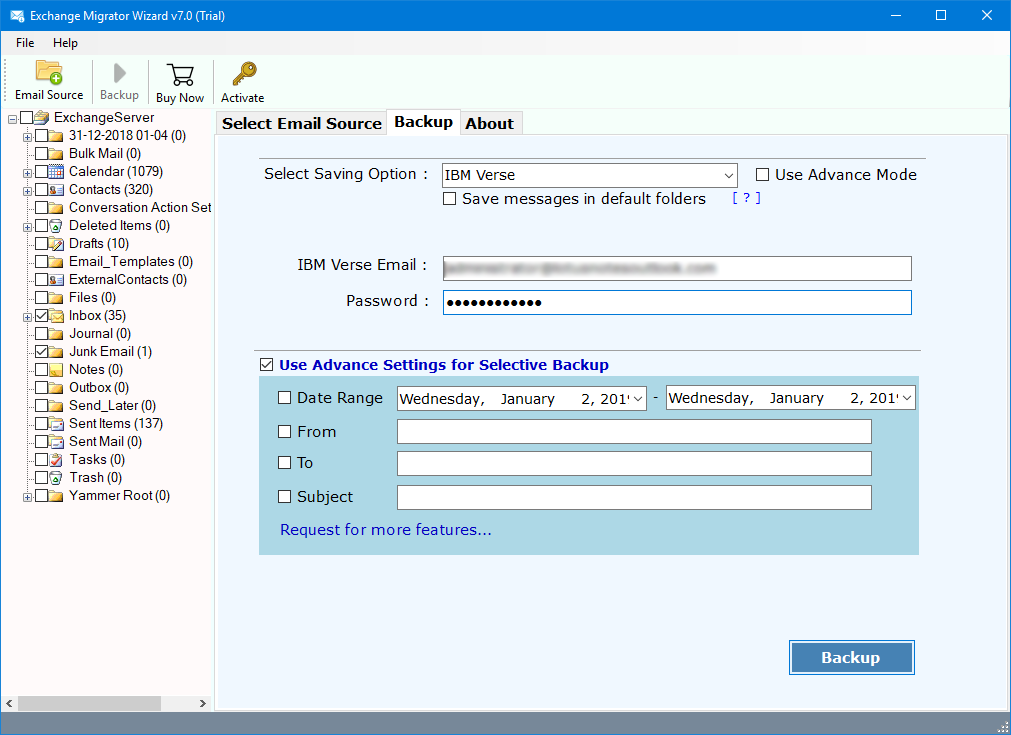Image resolution: width=1011 pixels, height=735 pixels.
Task: Click the Subject filter text field
Action: 634,497
